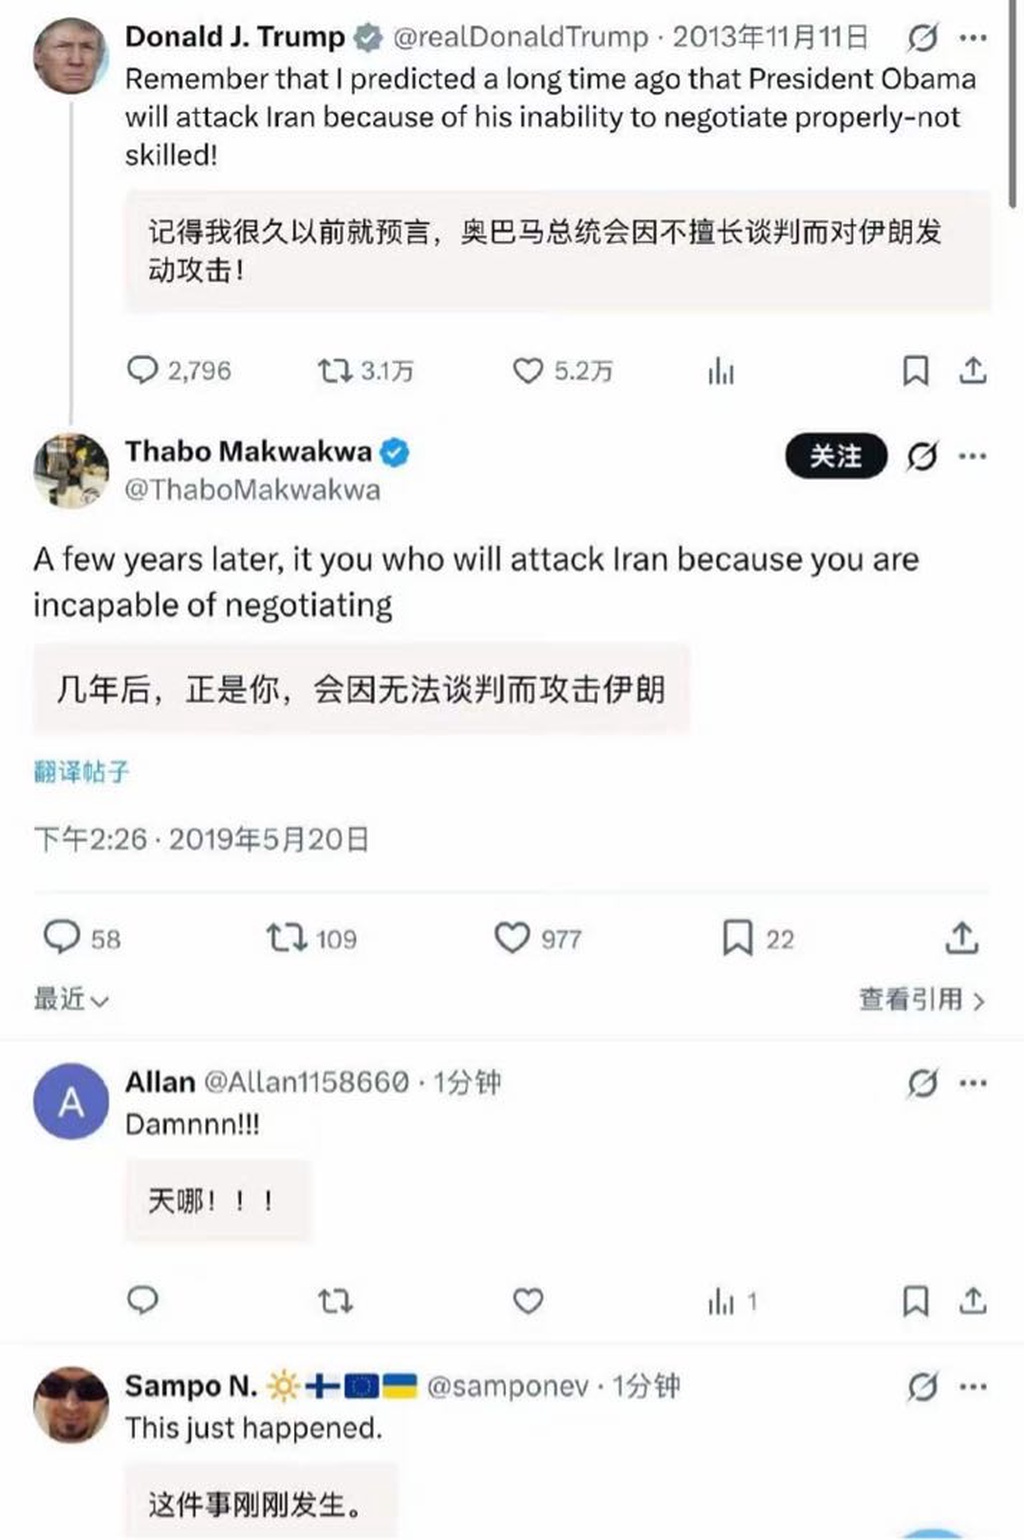This screenshot has height=1540, width=1024.
Task: View analytics for Trump's tweet
Action: click(x=721, y=372)
